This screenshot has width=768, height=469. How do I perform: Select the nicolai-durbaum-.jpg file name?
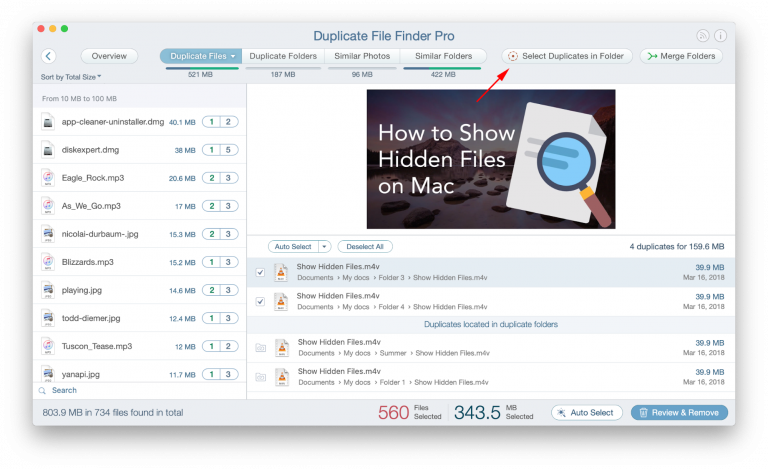pyautogui.click(x=100, y=234)
